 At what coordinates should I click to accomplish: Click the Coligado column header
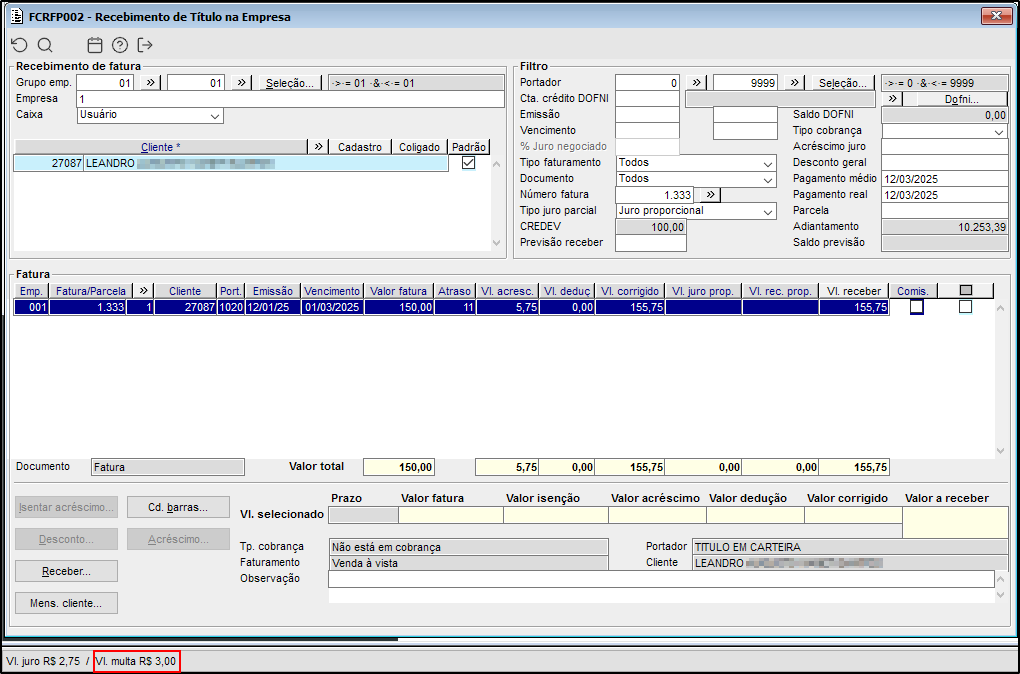[x=420, y=147]
